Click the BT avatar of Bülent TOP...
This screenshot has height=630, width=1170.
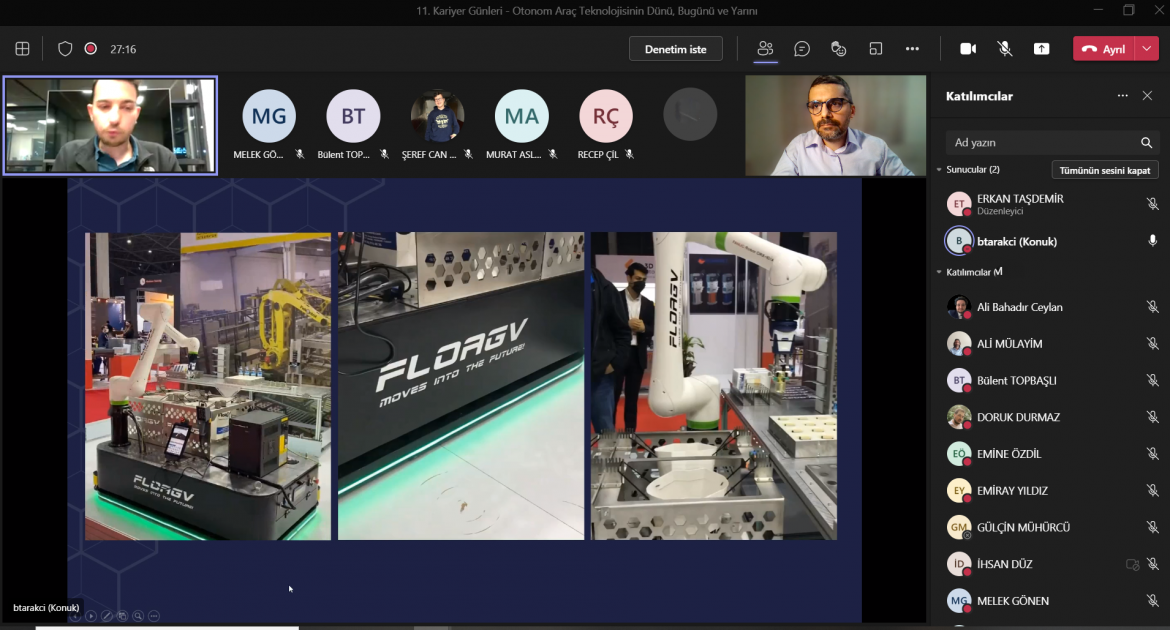[353, 116]
